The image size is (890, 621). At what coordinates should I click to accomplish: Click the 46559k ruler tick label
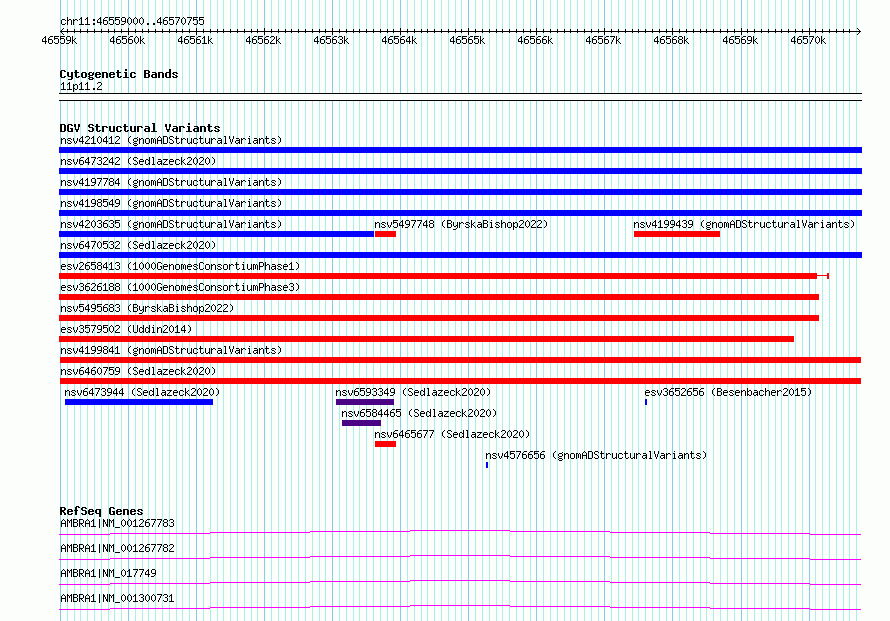point(59,40)
